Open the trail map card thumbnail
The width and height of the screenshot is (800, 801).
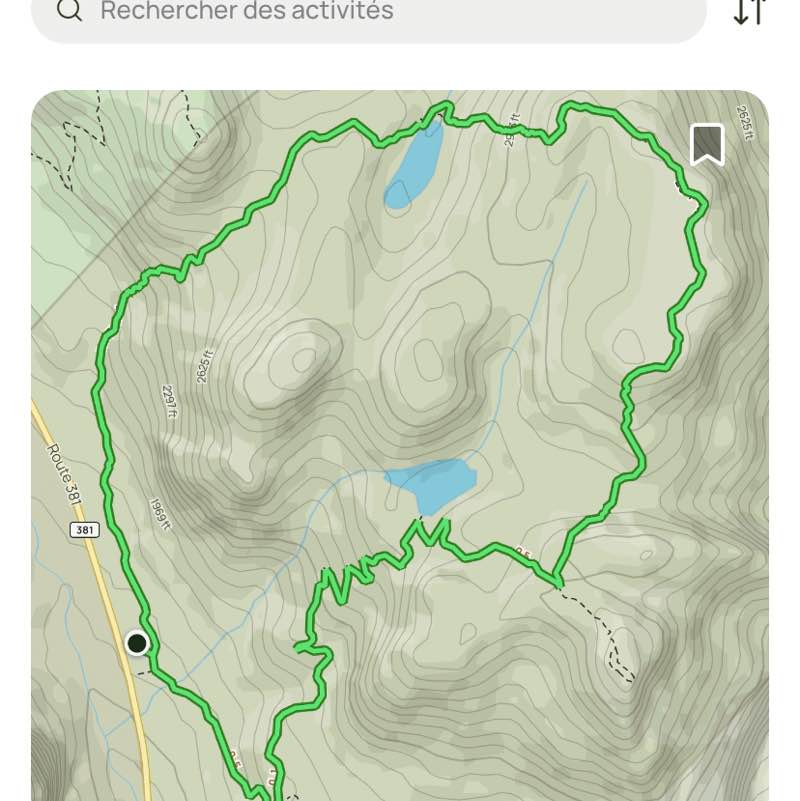[400, 445]
